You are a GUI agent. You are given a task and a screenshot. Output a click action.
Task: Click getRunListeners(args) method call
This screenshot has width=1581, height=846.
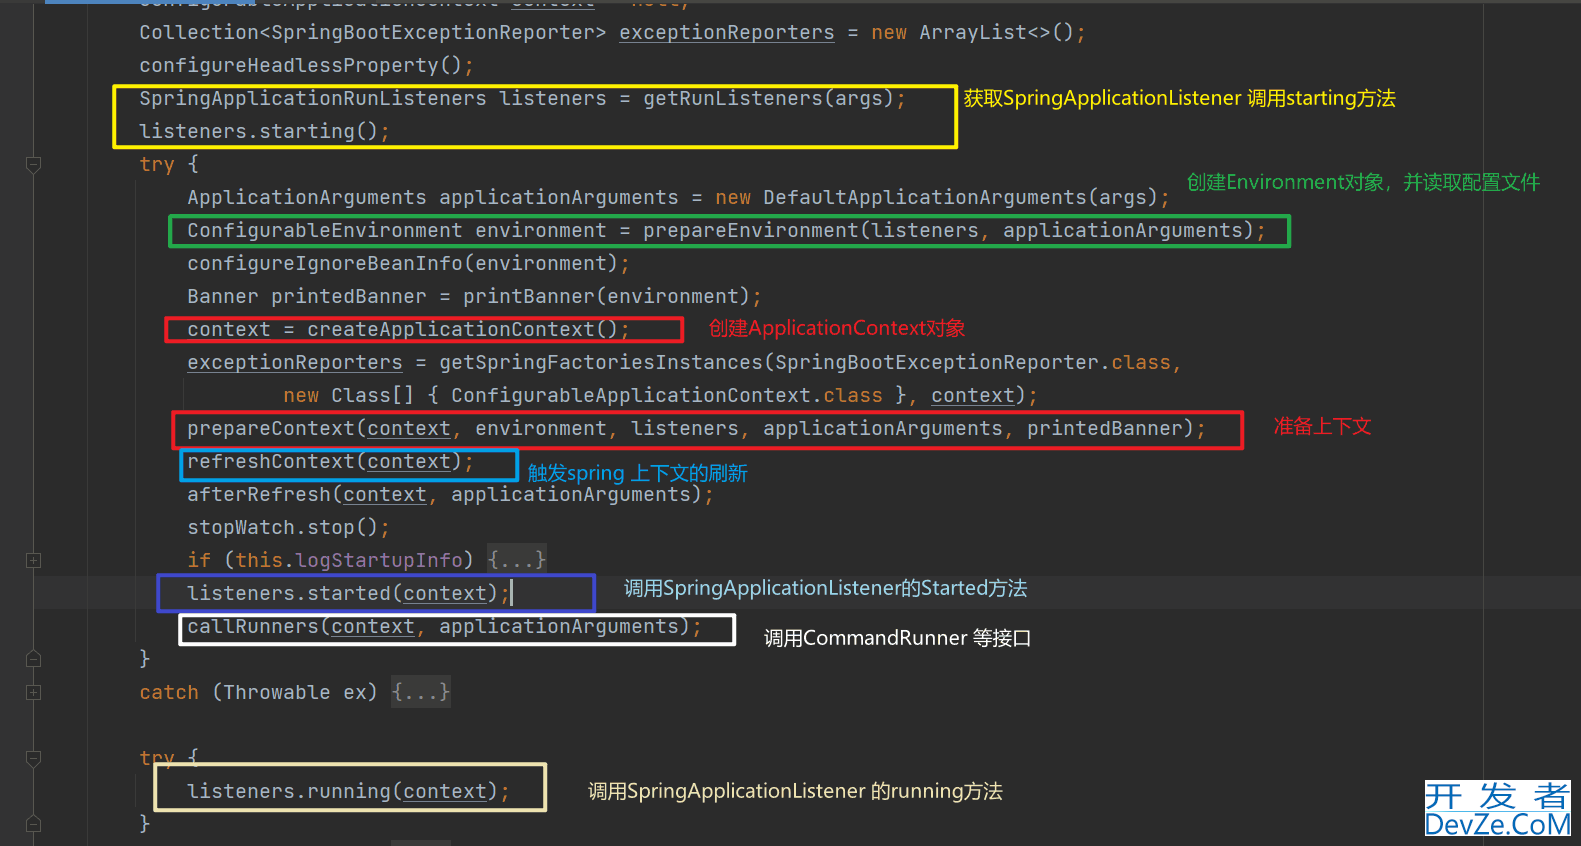[767, 99]
